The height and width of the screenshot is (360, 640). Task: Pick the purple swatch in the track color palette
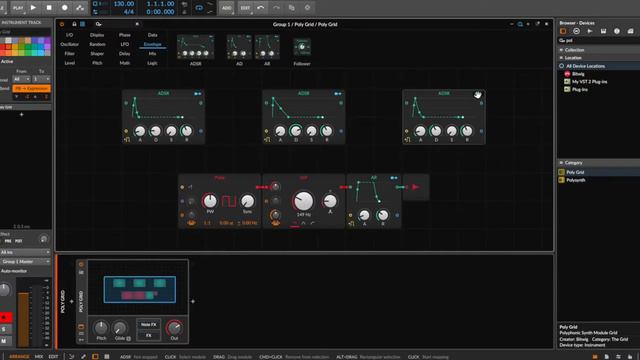(x=47, y=41)
